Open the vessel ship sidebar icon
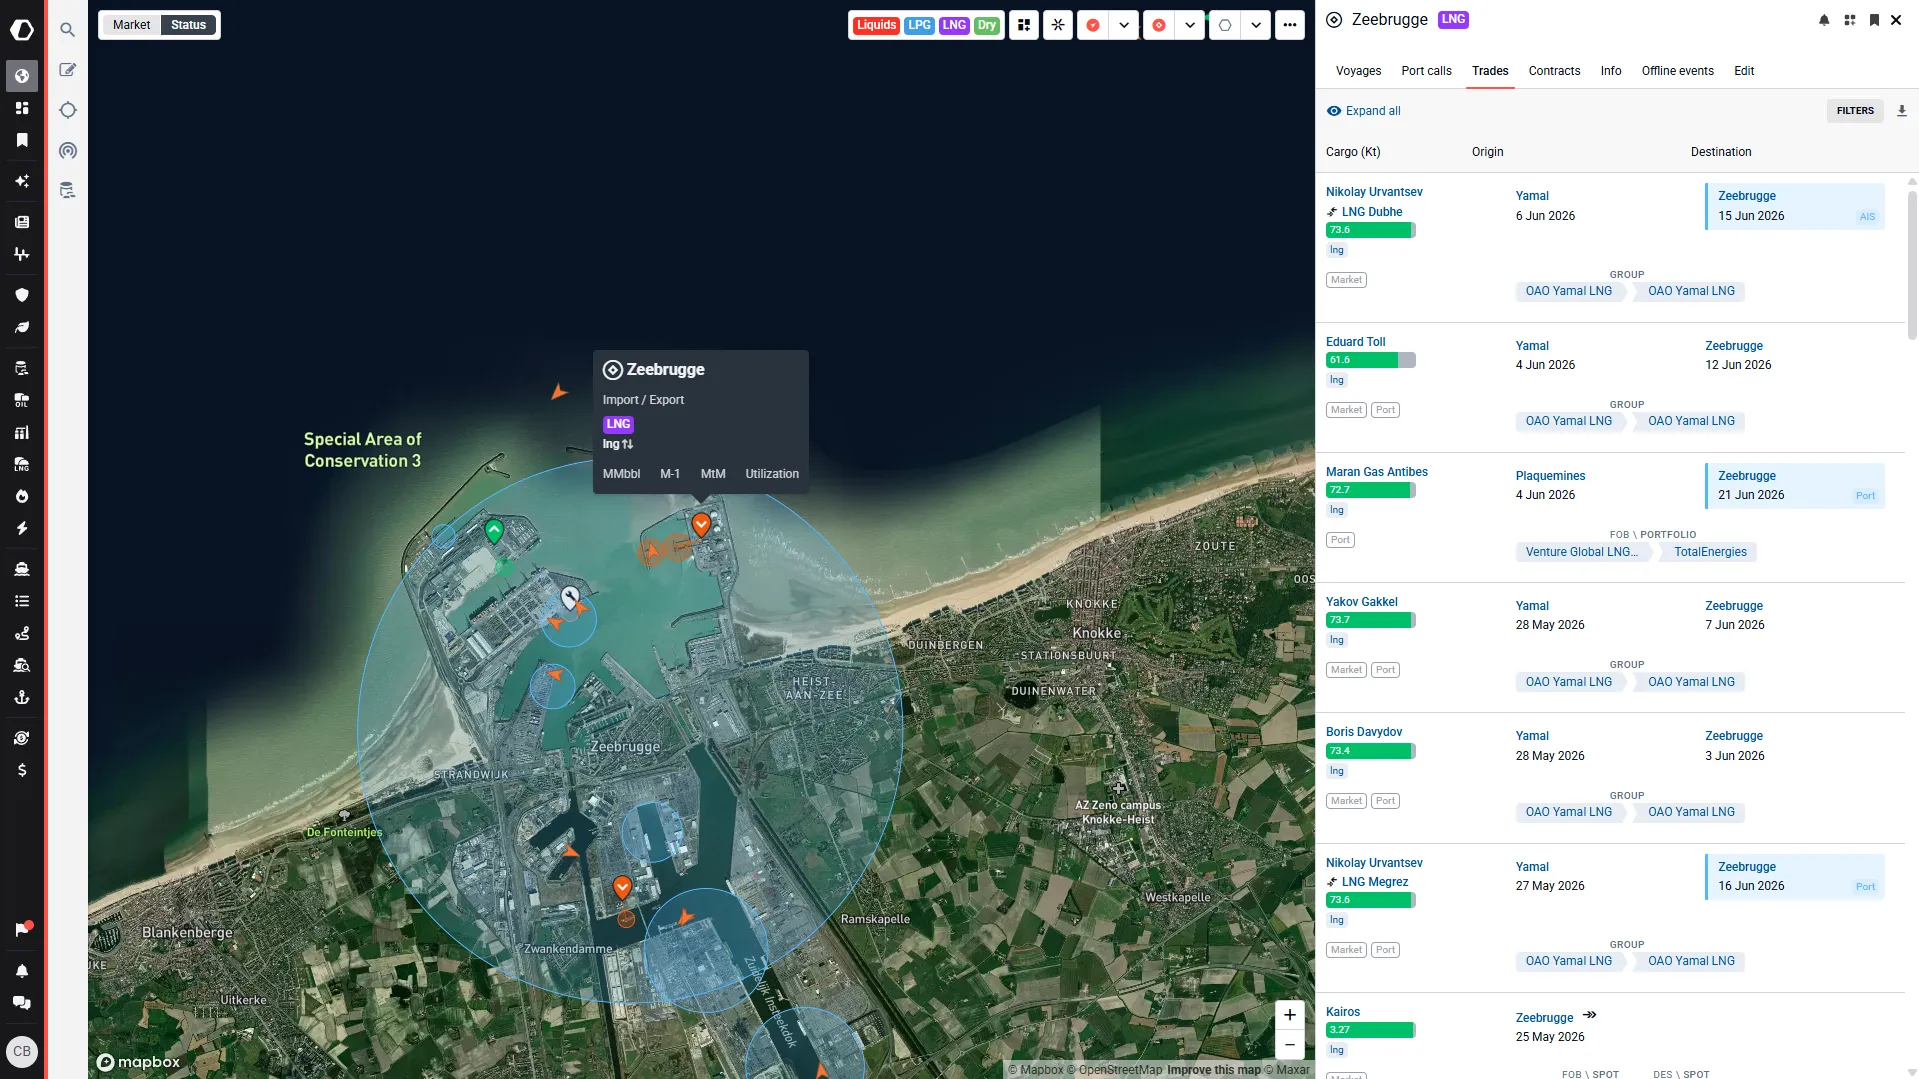Screen dimensions: 1919x1079 (x=22, y=569)
